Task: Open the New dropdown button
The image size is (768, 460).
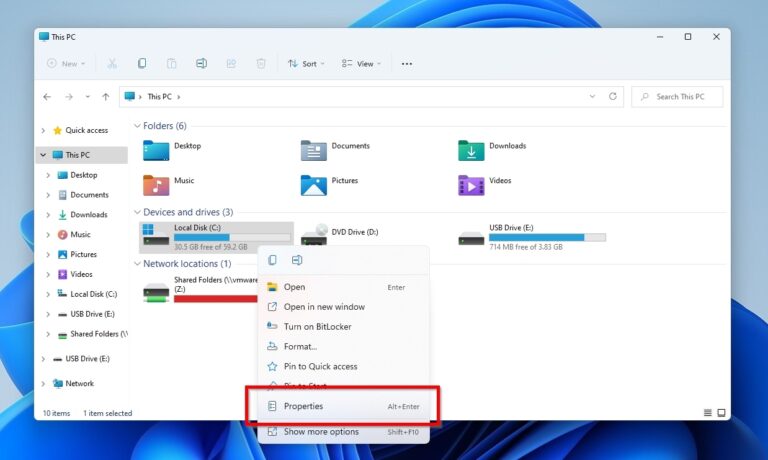Action: coord(66,64)
